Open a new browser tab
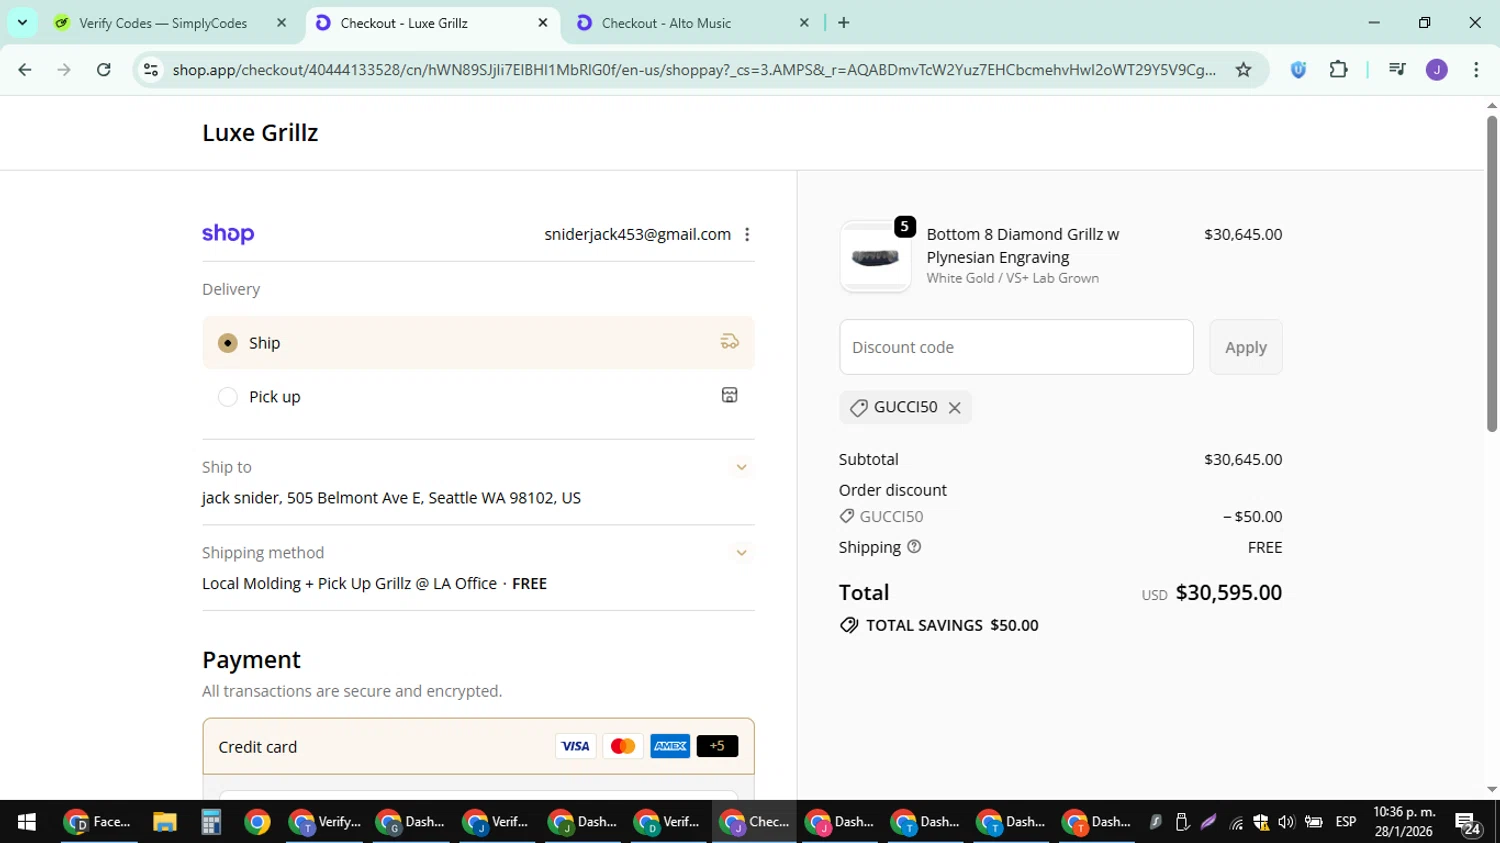The width and height of the screenshot is (1500, 843). pos(844,22)
